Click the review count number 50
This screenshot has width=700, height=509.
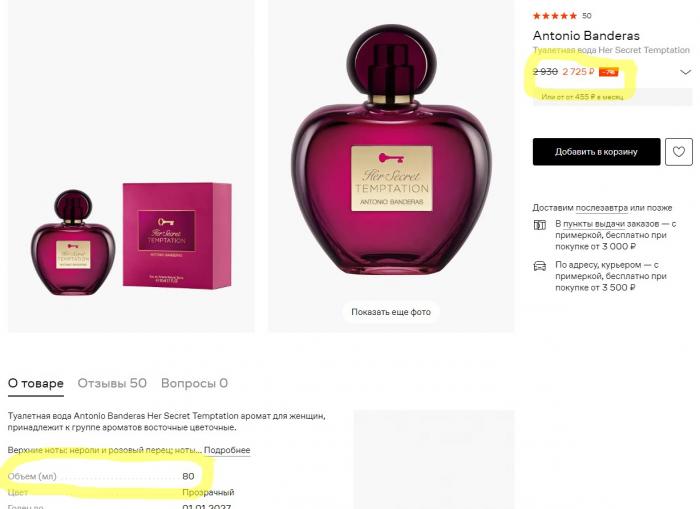587,16
